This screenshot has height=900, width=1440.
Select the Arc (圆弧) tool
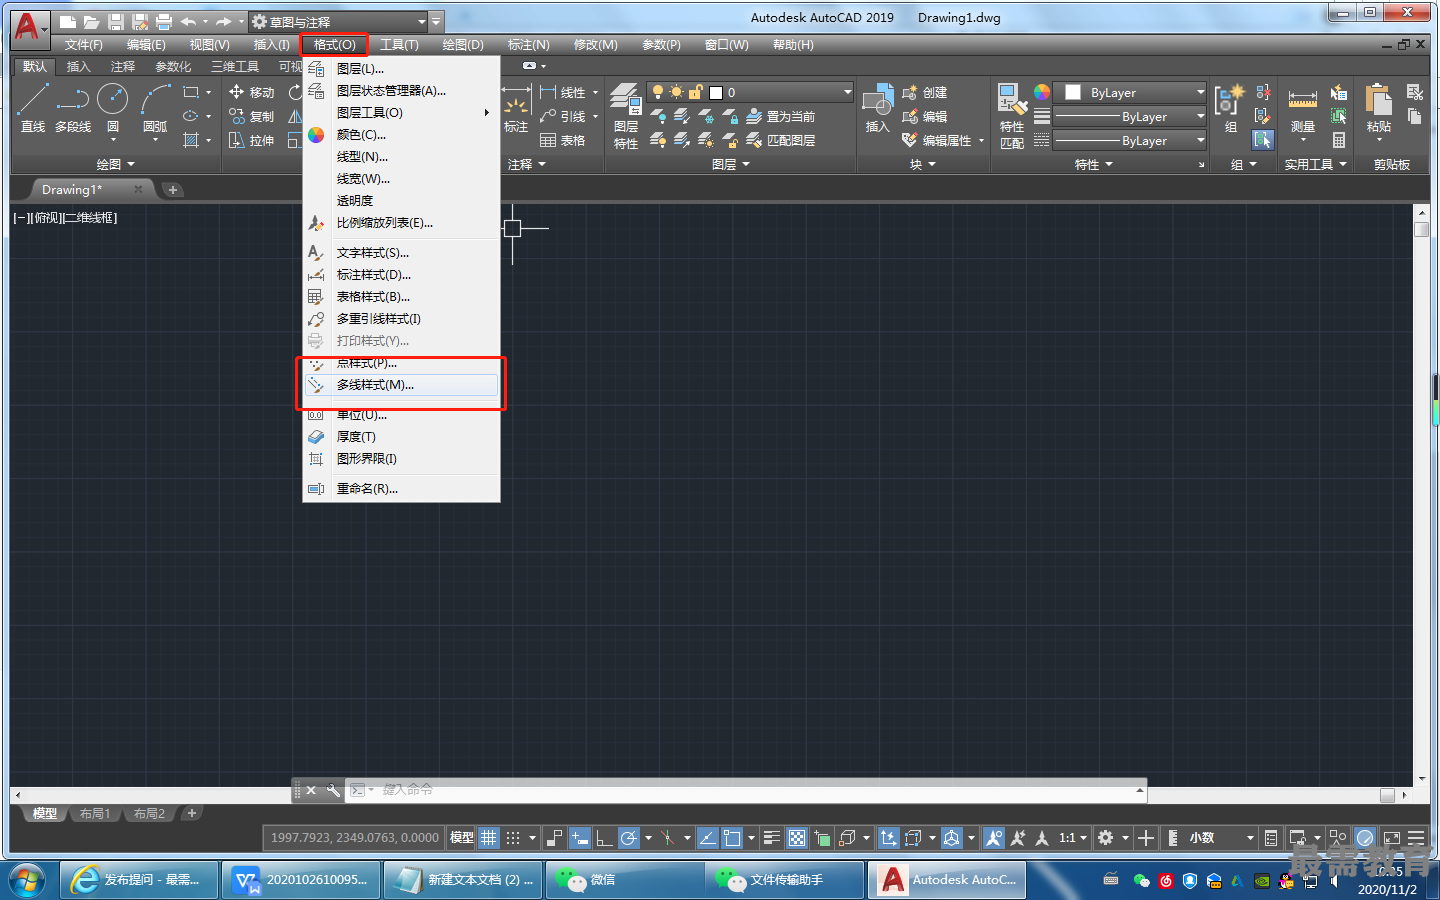point(155,107)
